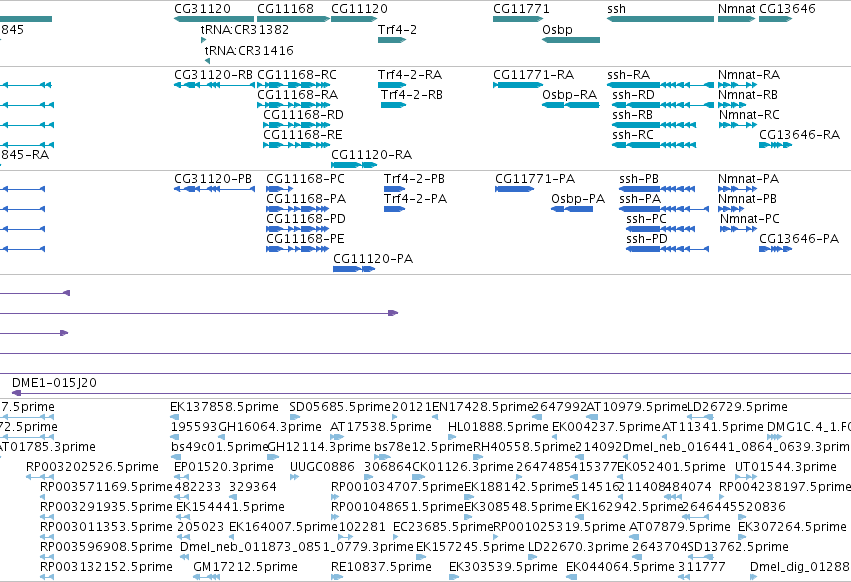Click the Osbp gene bar
Screen dimensions: 851x582
(571, 40)
